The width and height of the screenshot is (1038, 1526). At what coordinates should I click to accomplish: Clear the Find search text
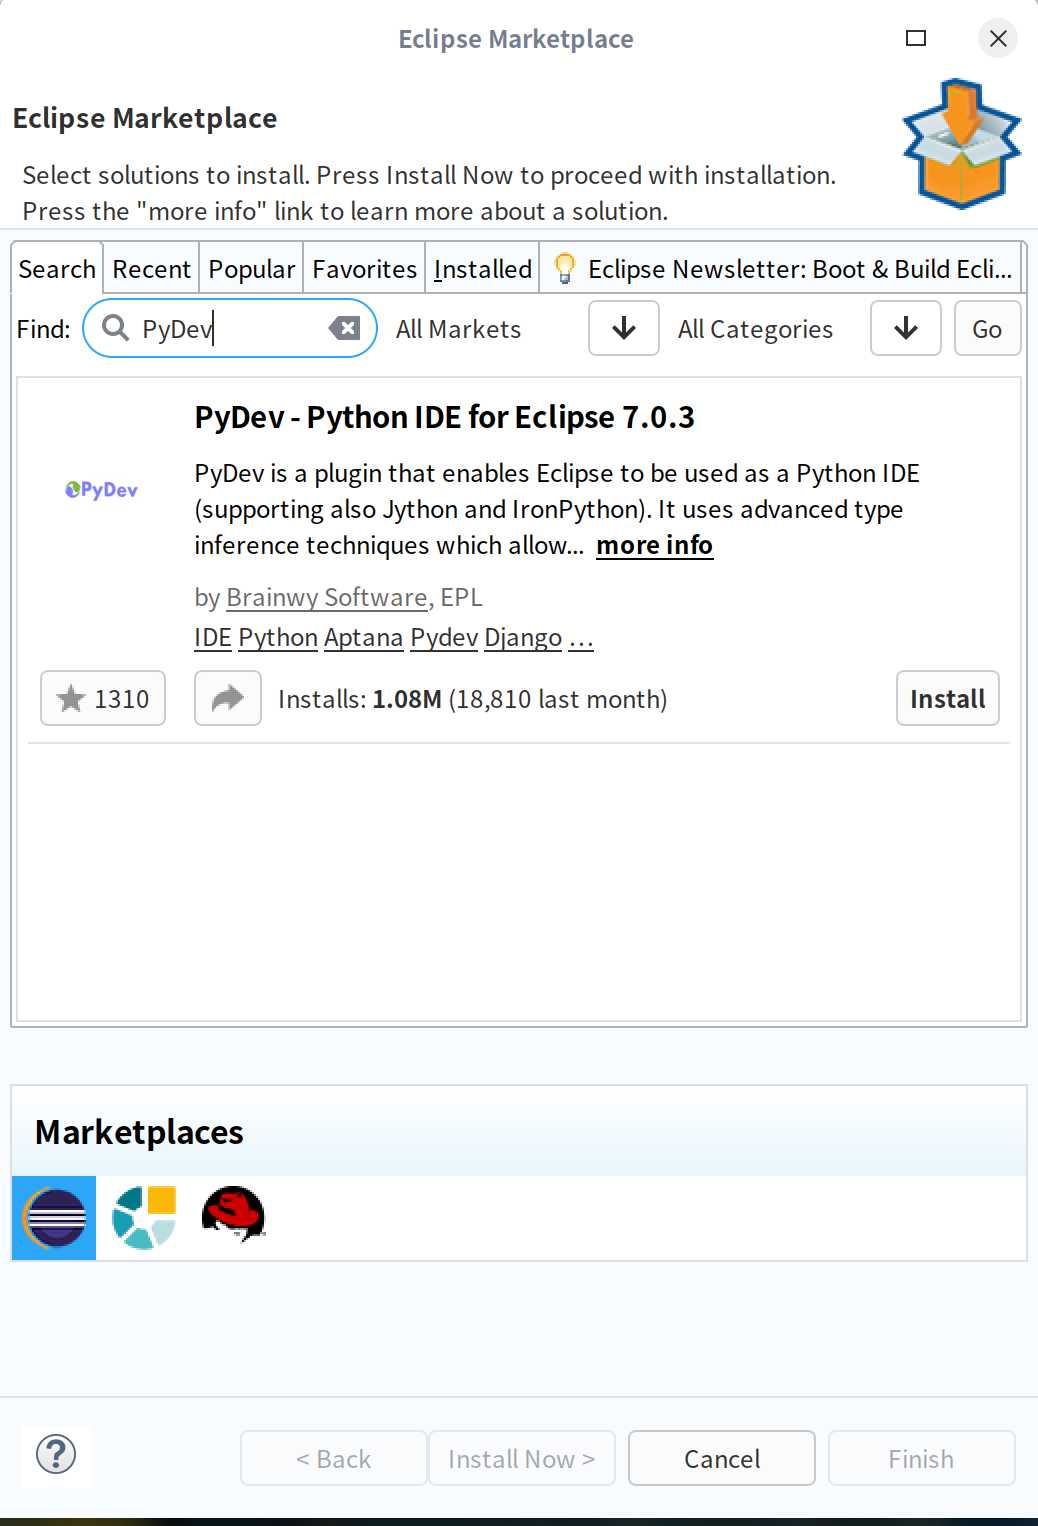point(344,328)
